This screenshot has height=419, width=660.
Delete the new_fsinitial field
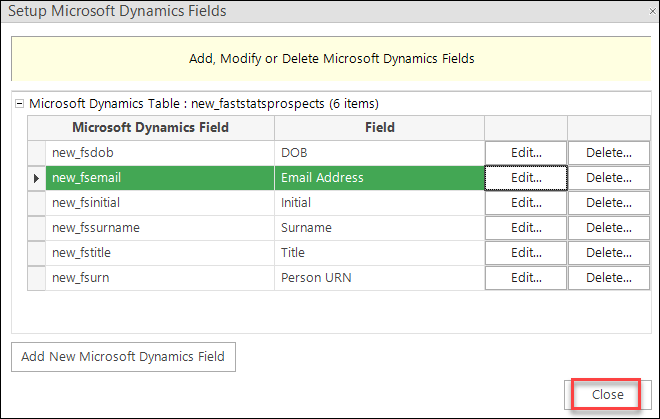[x=609, y=203]
